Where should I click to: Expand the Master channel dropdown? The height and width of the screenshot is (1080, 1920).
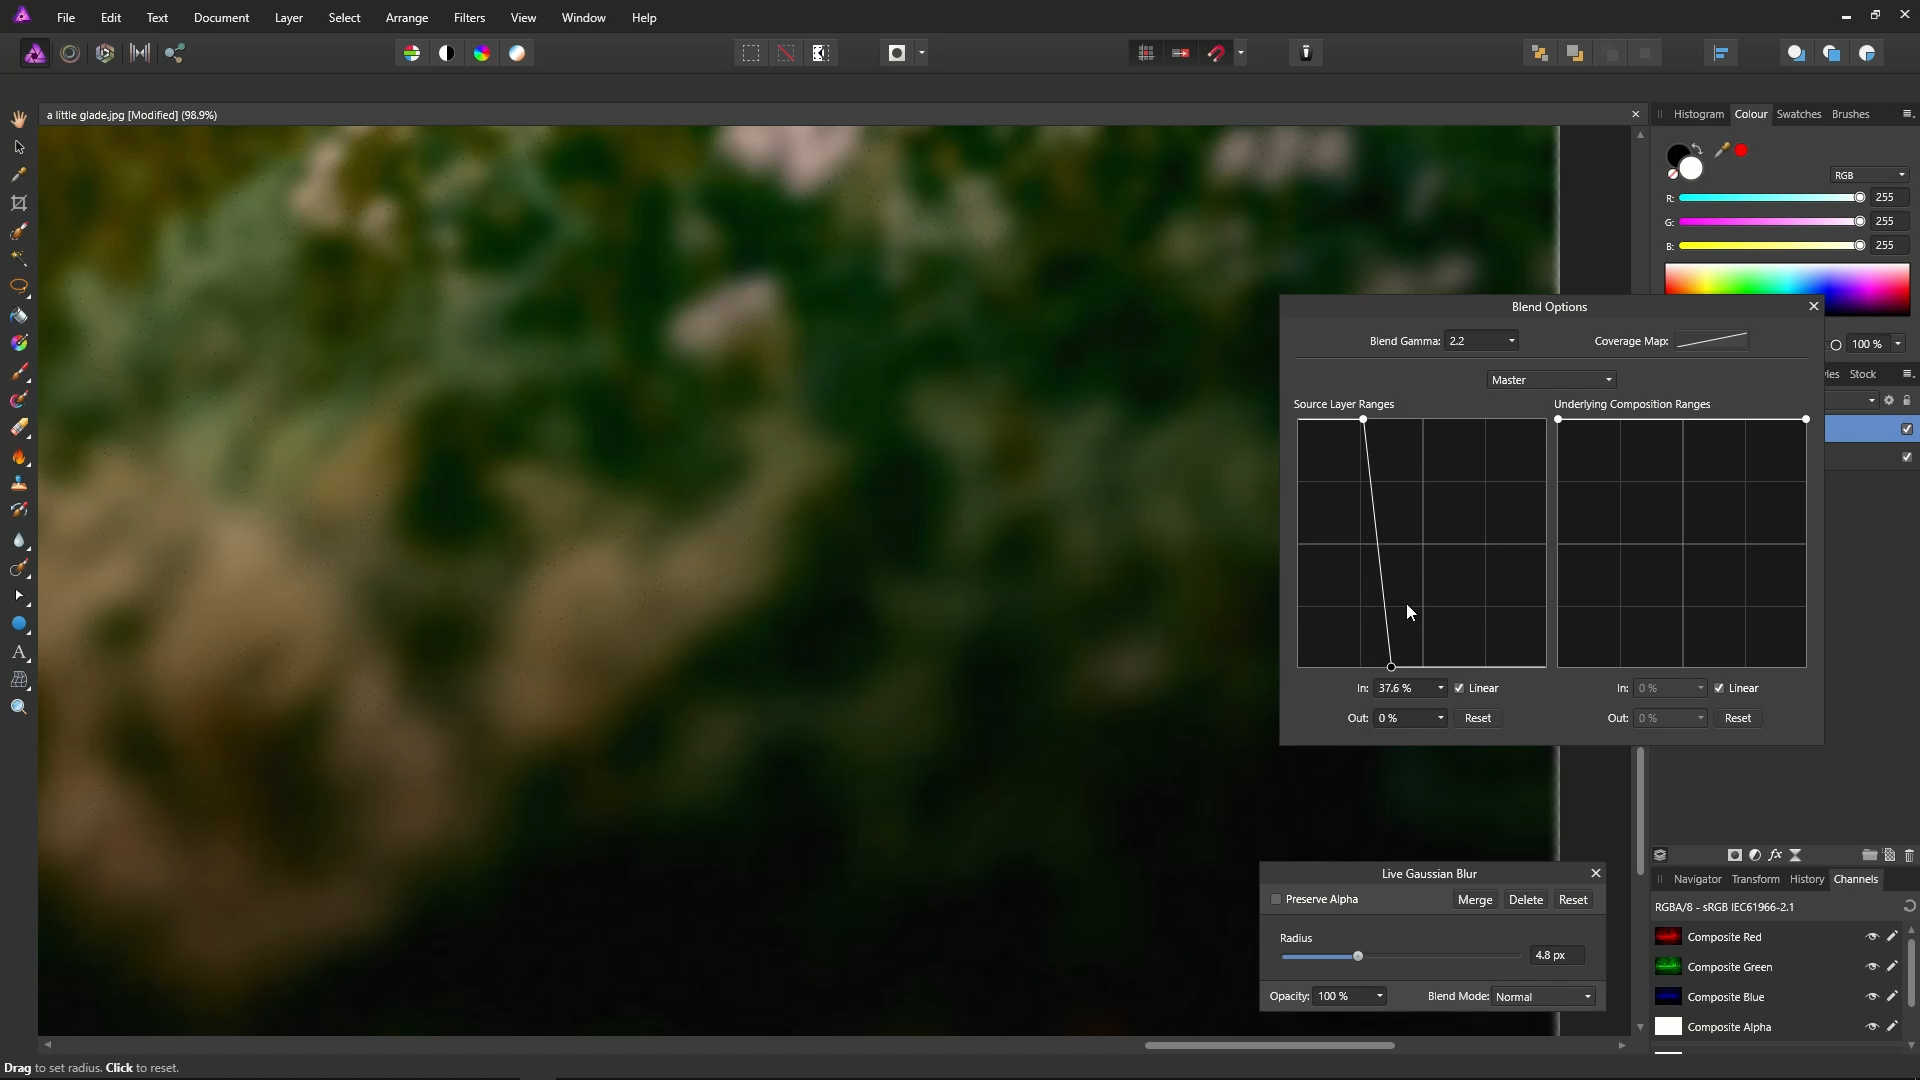[1550, 380]
